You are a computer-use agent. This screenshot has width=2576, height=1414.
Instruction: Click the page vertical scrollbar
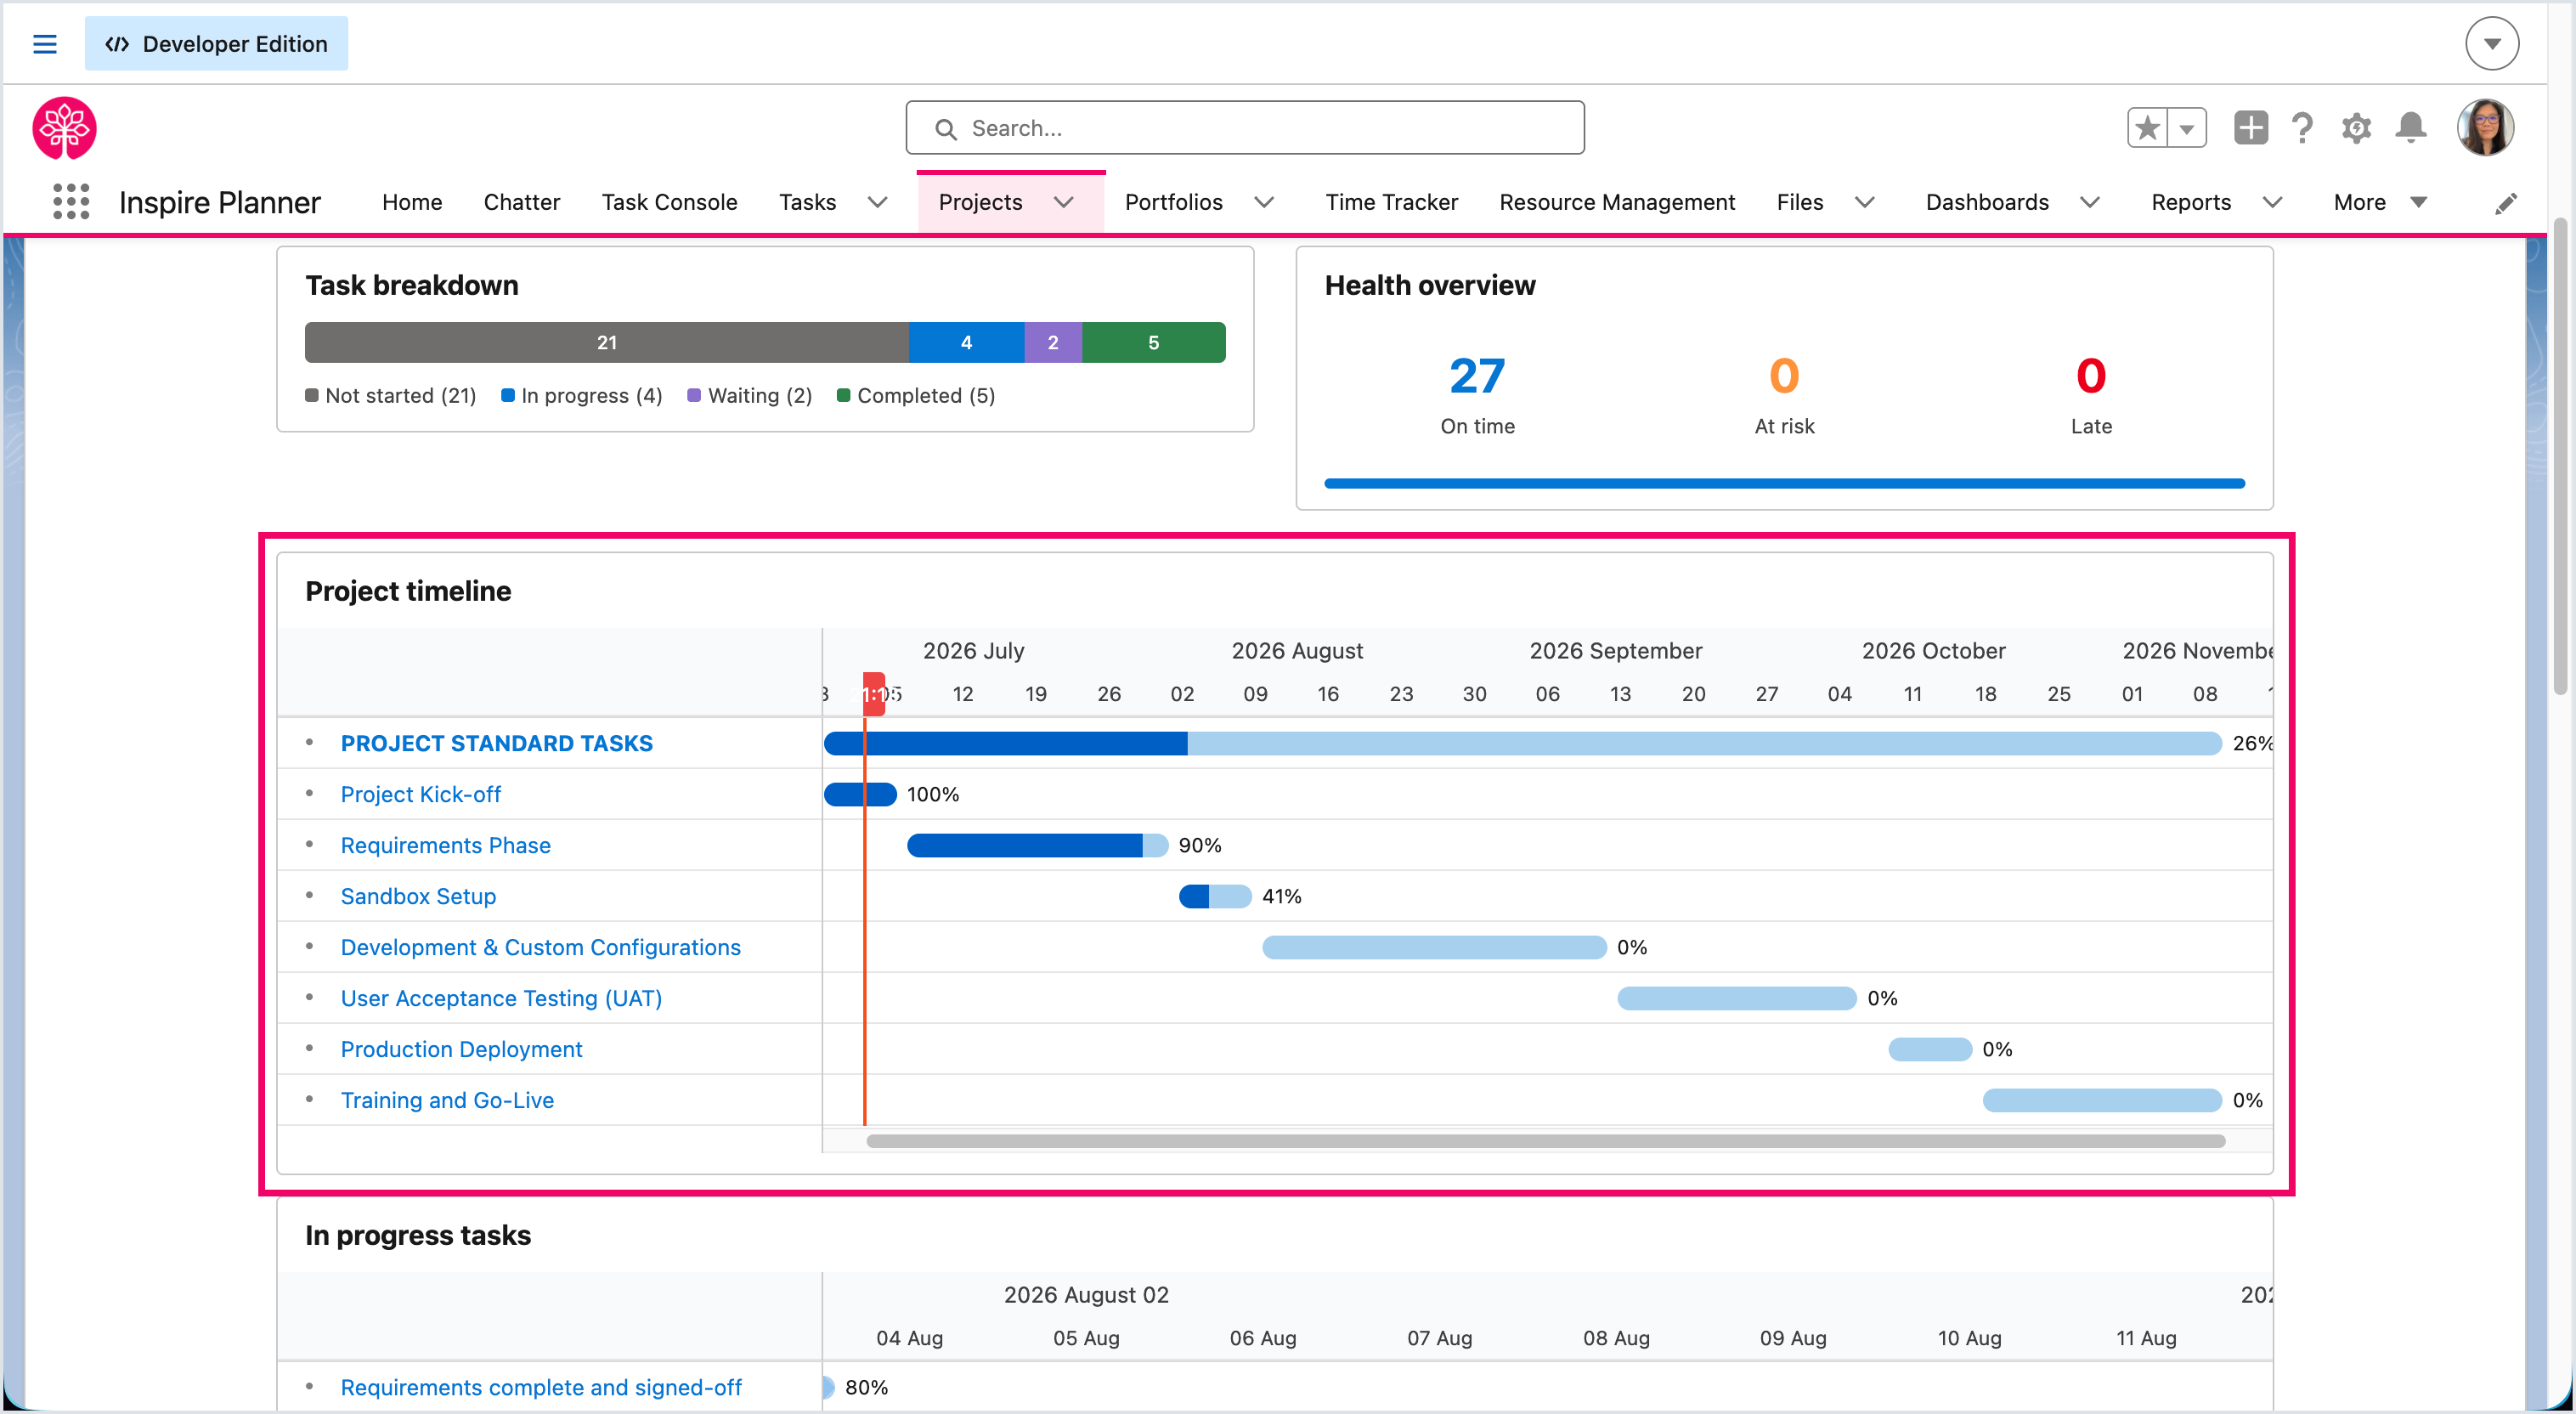pos(2560,455)
